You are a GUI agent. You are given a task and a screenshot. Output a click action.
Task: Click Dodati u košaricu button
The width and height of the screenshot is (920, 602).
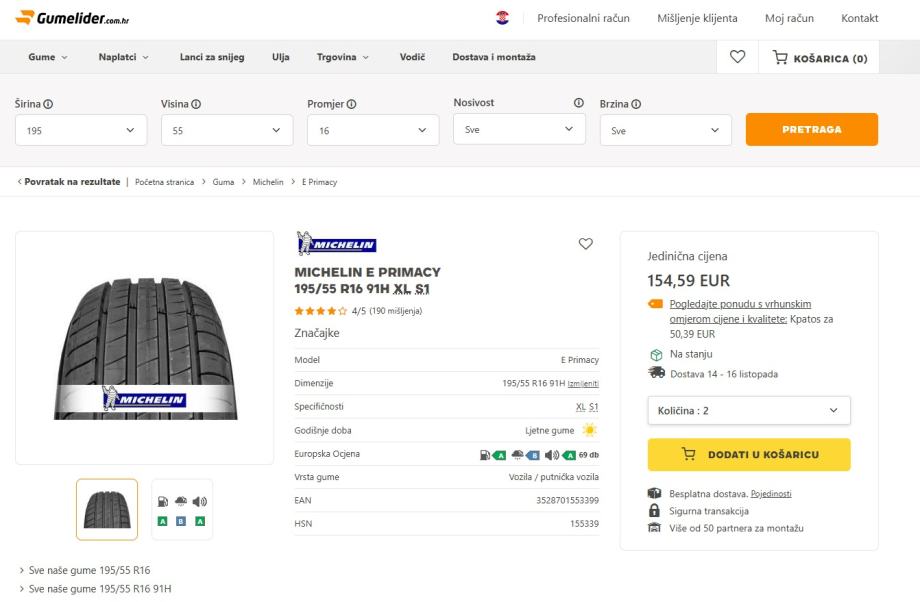[749, 454]
